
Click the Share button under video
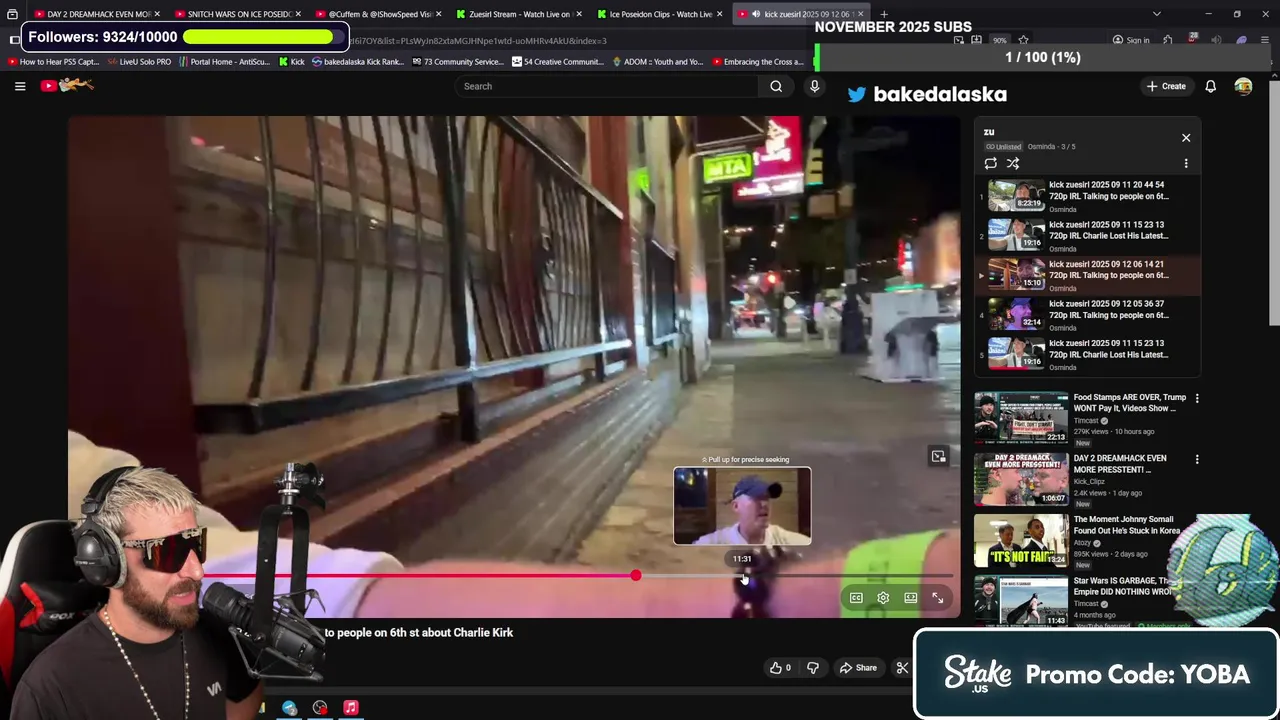[858, 668]
